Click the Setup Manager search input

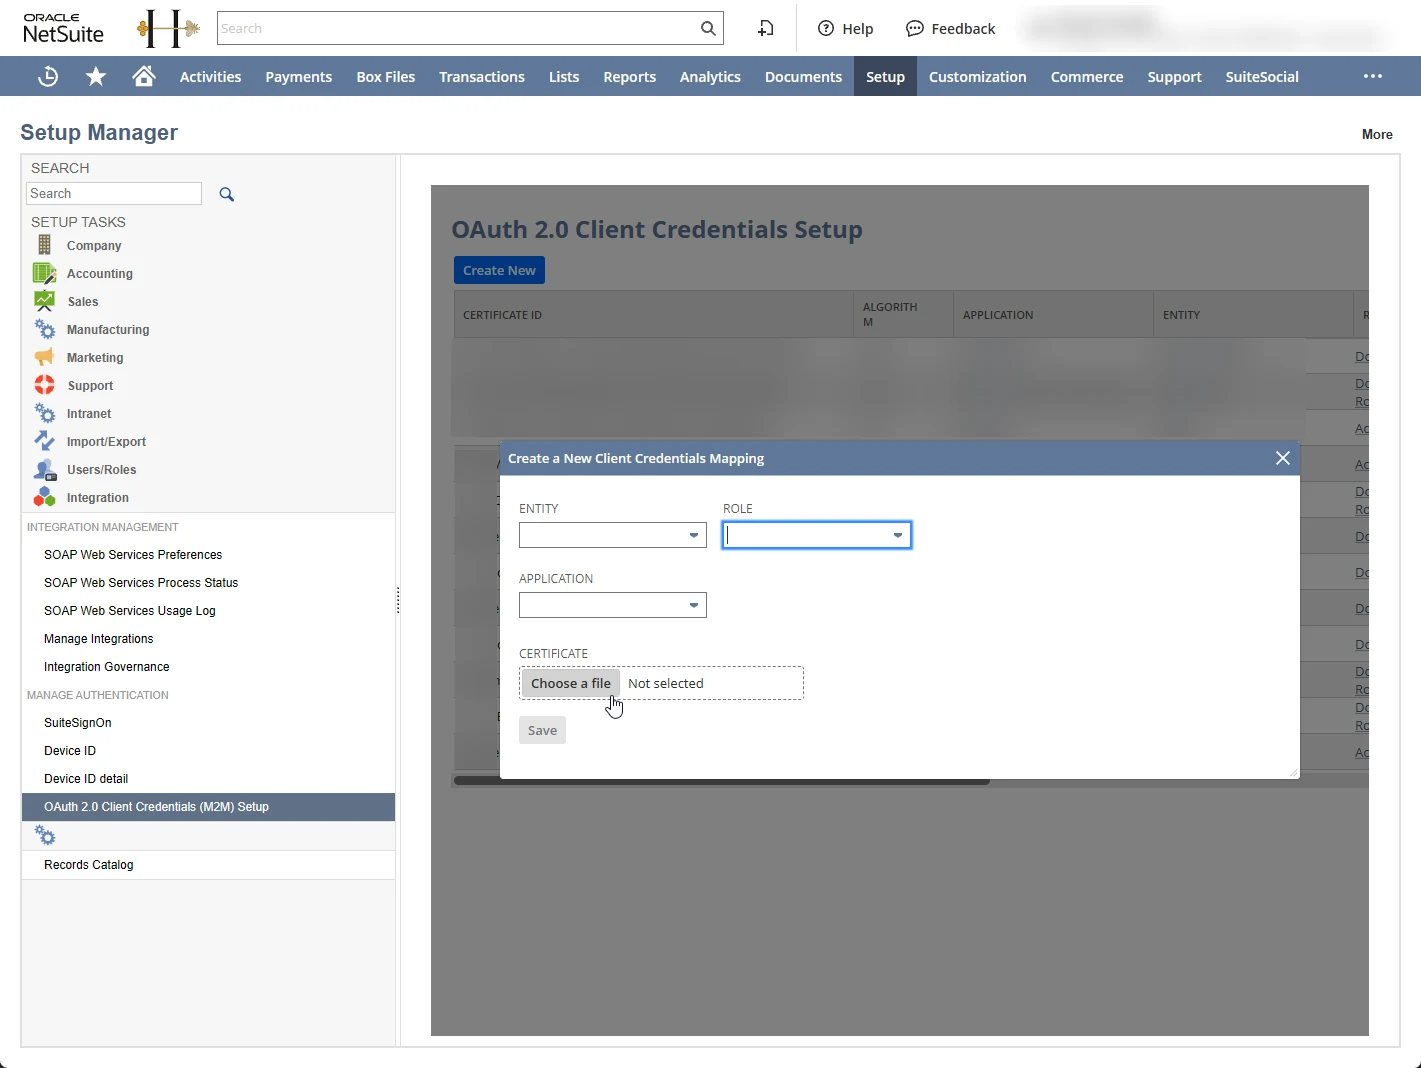[114, 194]
